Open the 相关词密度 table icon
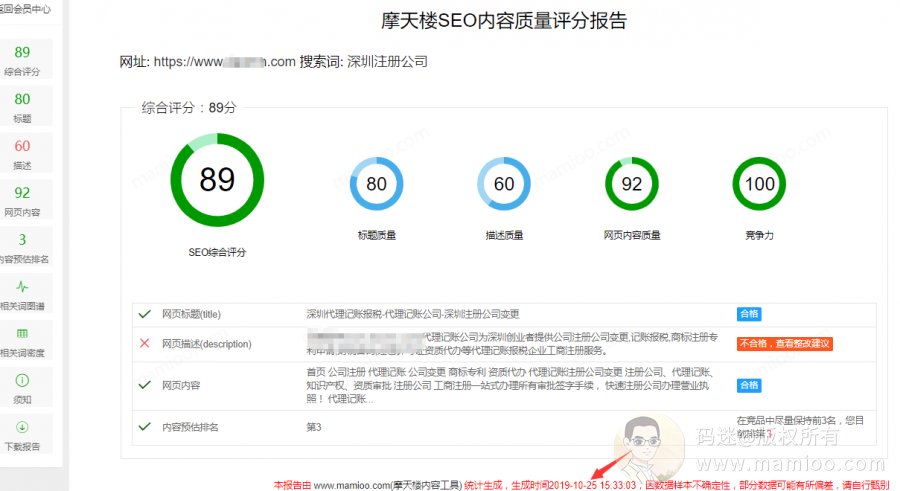 coord(22,333)
